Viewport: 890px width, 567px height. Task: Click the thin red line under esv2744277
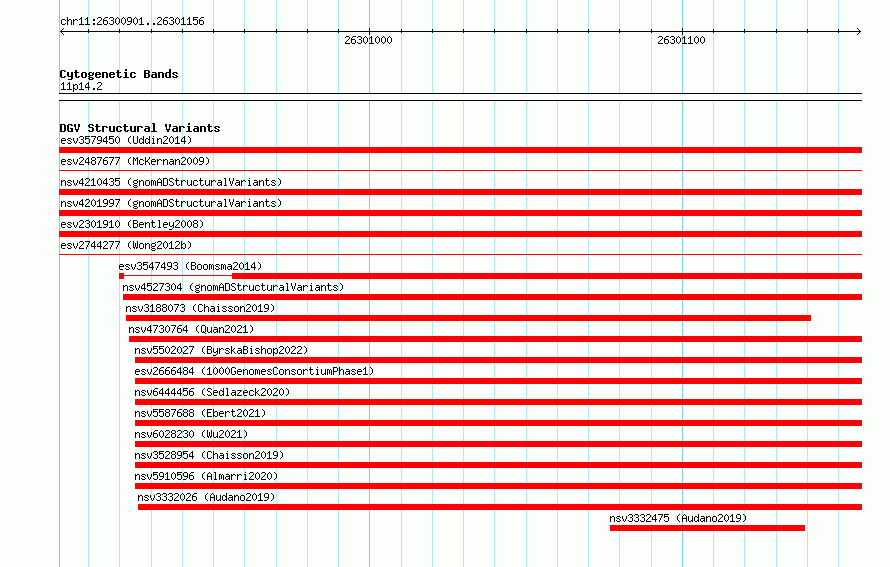461,254
